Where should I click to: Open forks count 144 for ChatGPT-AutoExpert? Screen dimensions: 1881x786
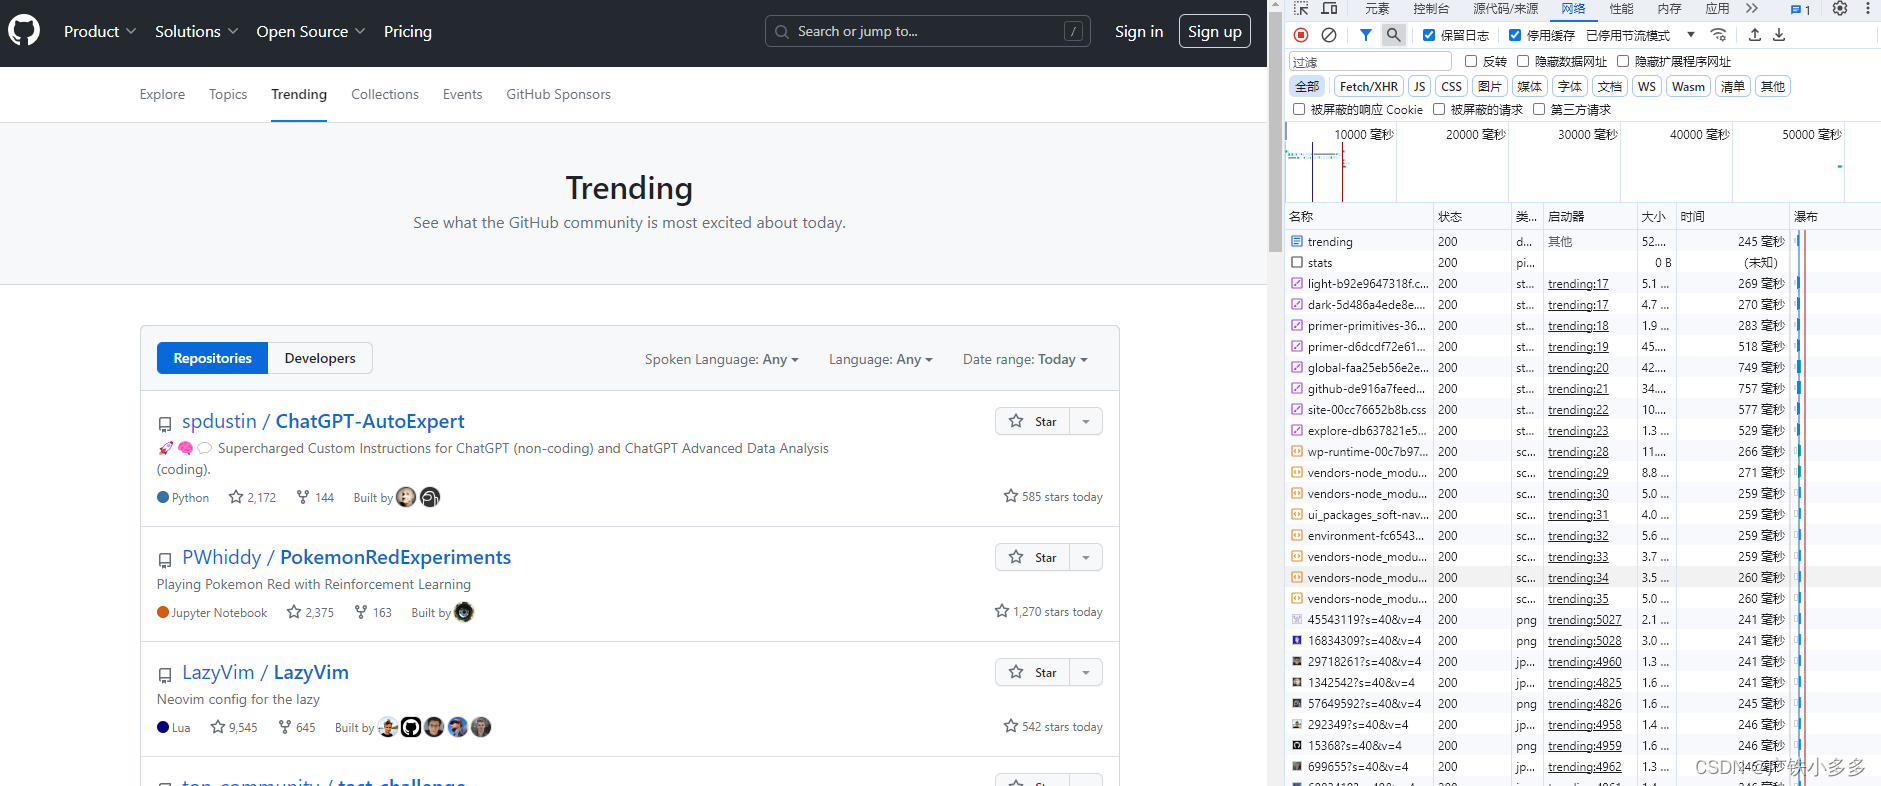pyautogui.click(x=315, y=497)
